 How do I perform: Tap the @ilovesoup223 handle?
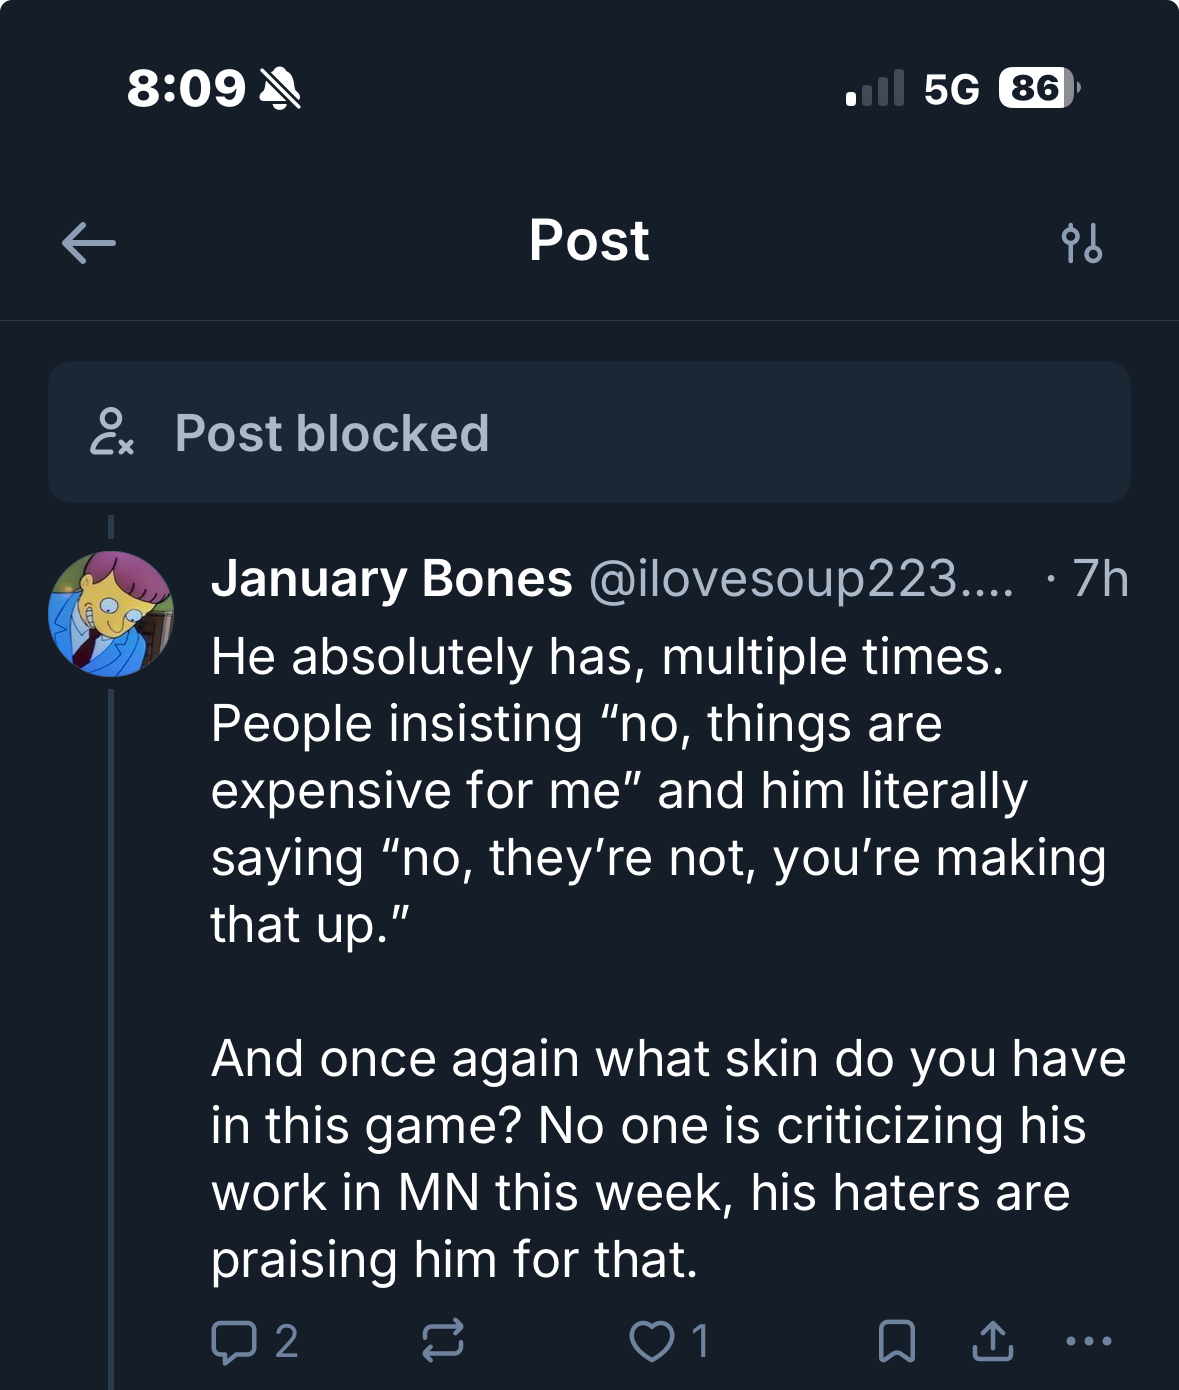click(x=800, y=579)
